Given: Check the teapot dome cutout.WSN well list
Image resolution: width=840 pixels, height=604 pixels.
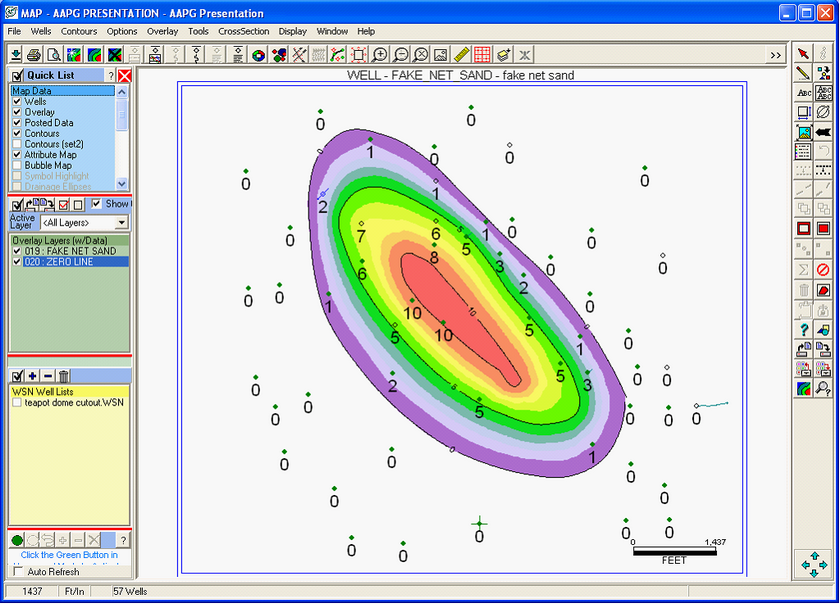Looking at the screenshot, I should [x=17, y=403].
